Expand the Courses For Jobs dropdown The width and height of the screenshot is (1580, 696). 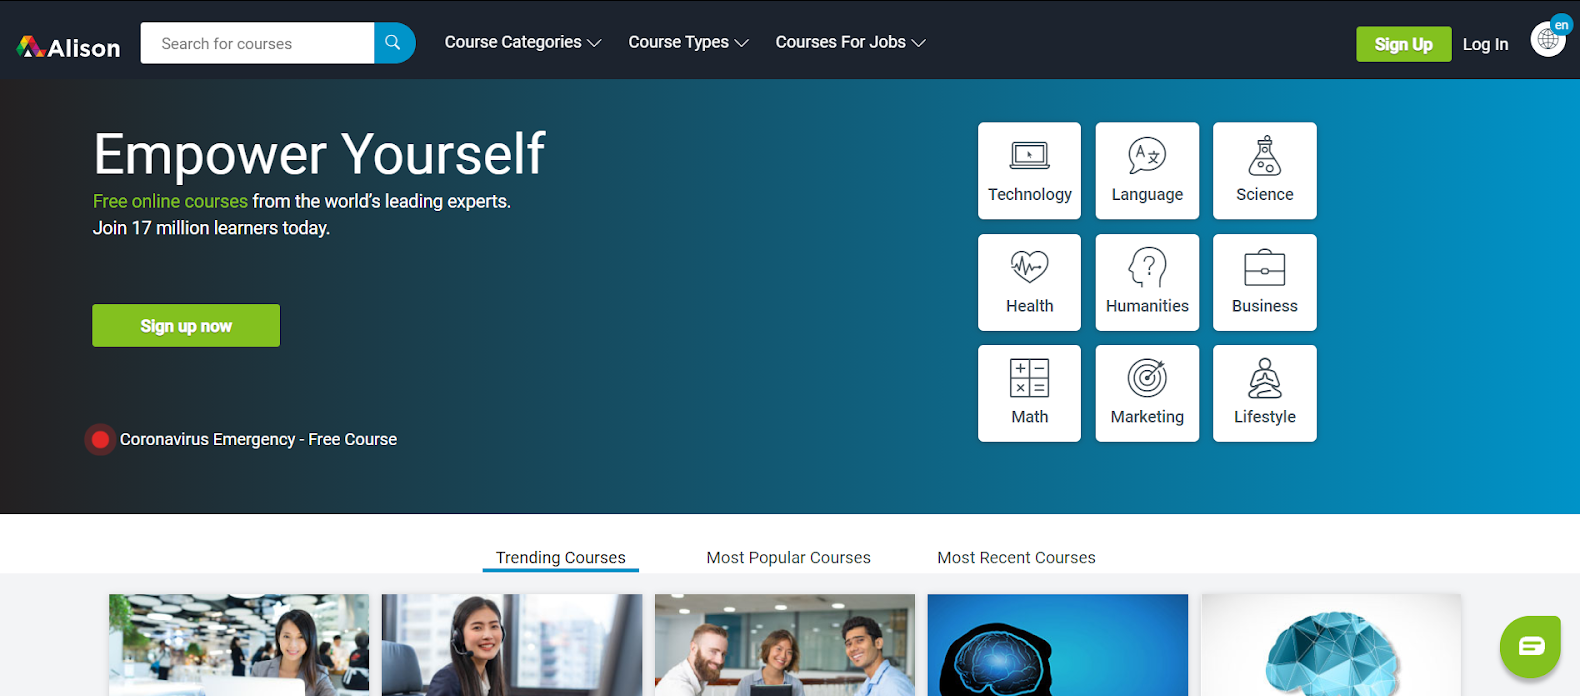pos(851,42)
